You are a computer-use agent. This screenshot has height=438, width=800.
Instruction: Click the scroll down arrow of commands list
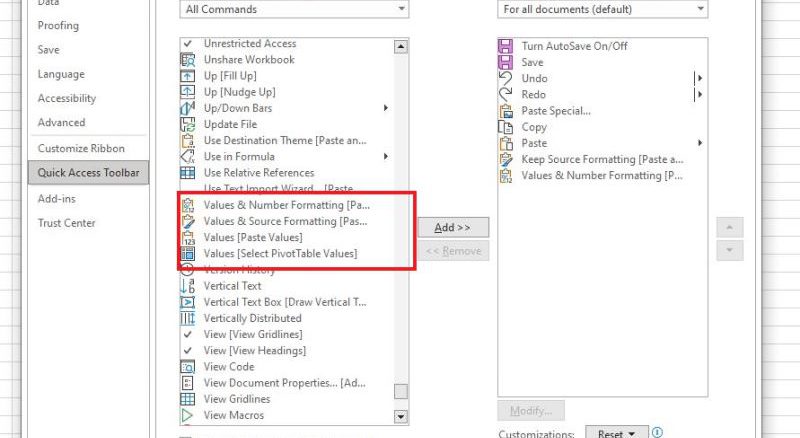401,417
